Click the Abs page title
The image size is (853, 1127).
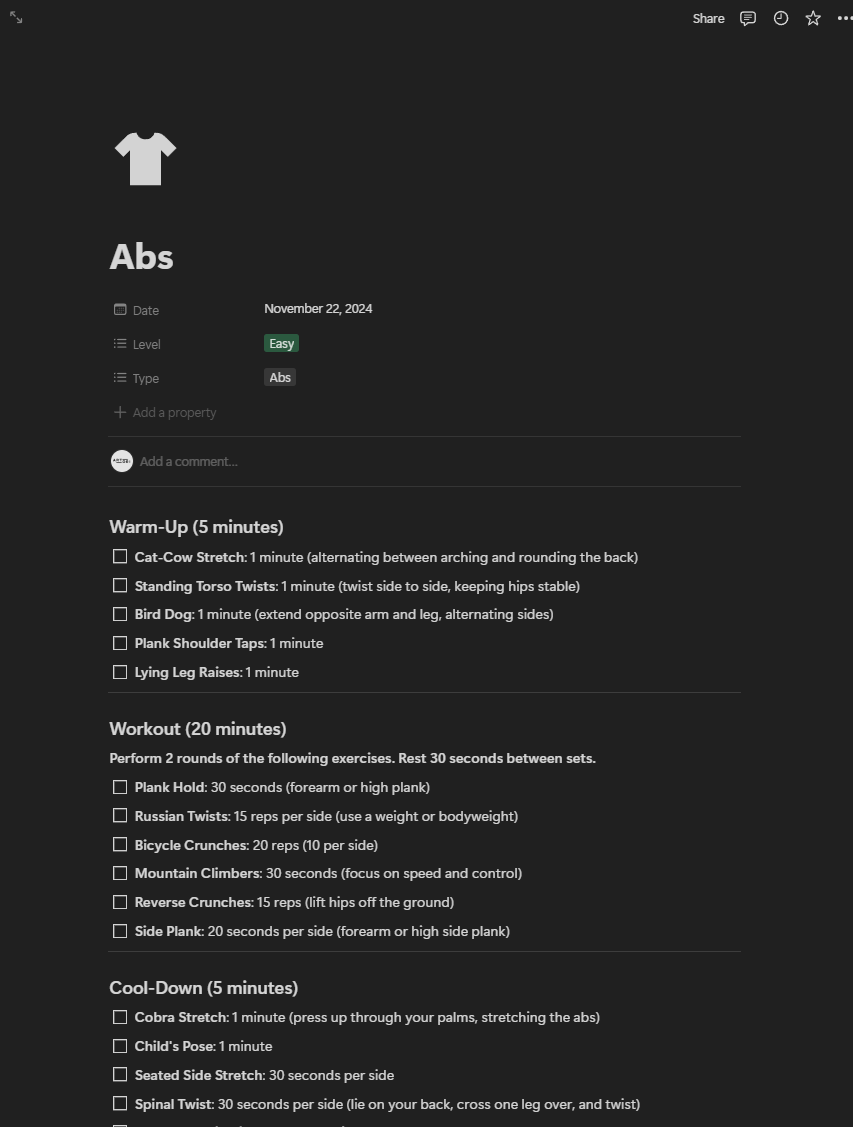coord(141,257)
